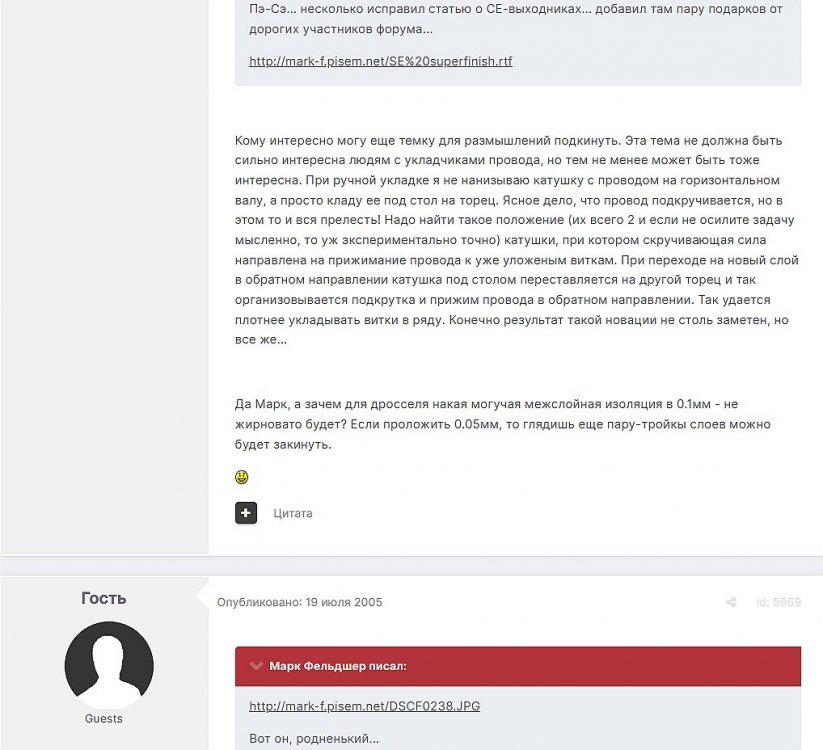Viewport: 823px width, 750px height.
Task: Click the paragraph starting Да Марк
Action: [x=502, y=403]
